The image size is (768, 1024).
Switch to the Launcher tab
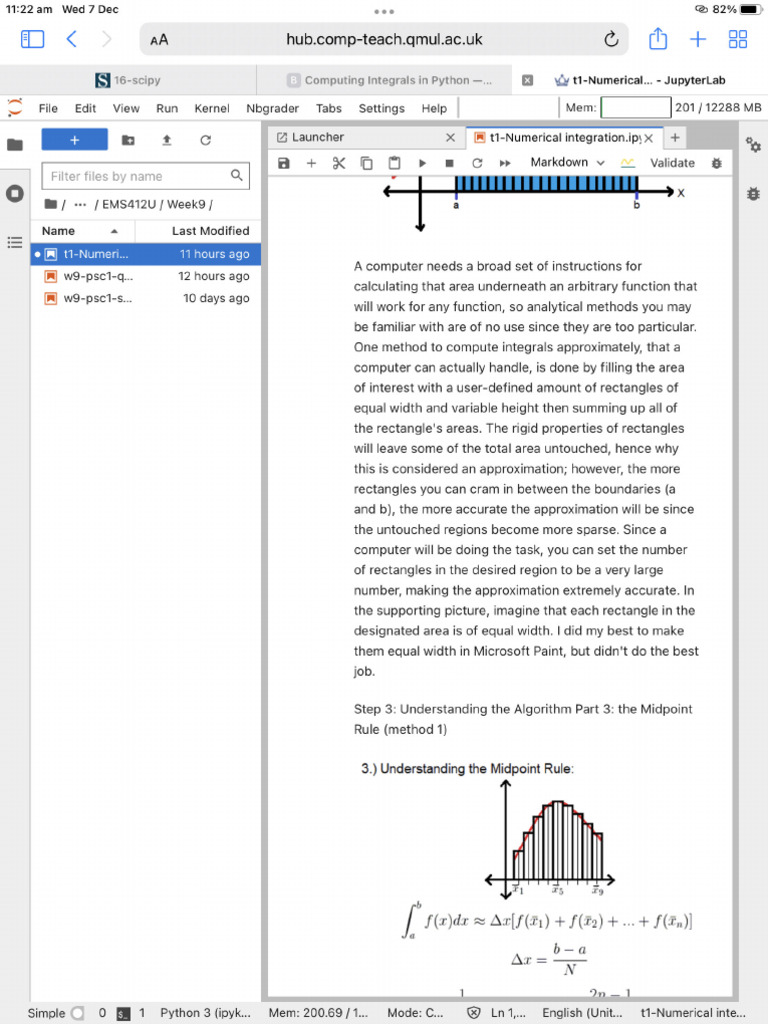coord(317,137)
